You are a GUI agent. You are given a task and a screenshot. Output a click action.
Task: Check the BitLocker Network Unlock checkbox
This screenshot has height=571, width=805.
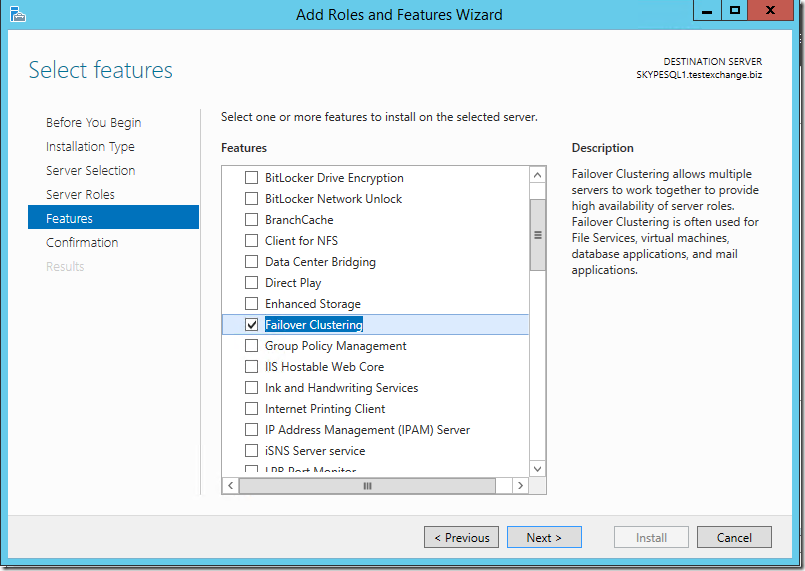click(x=252, y=199)
